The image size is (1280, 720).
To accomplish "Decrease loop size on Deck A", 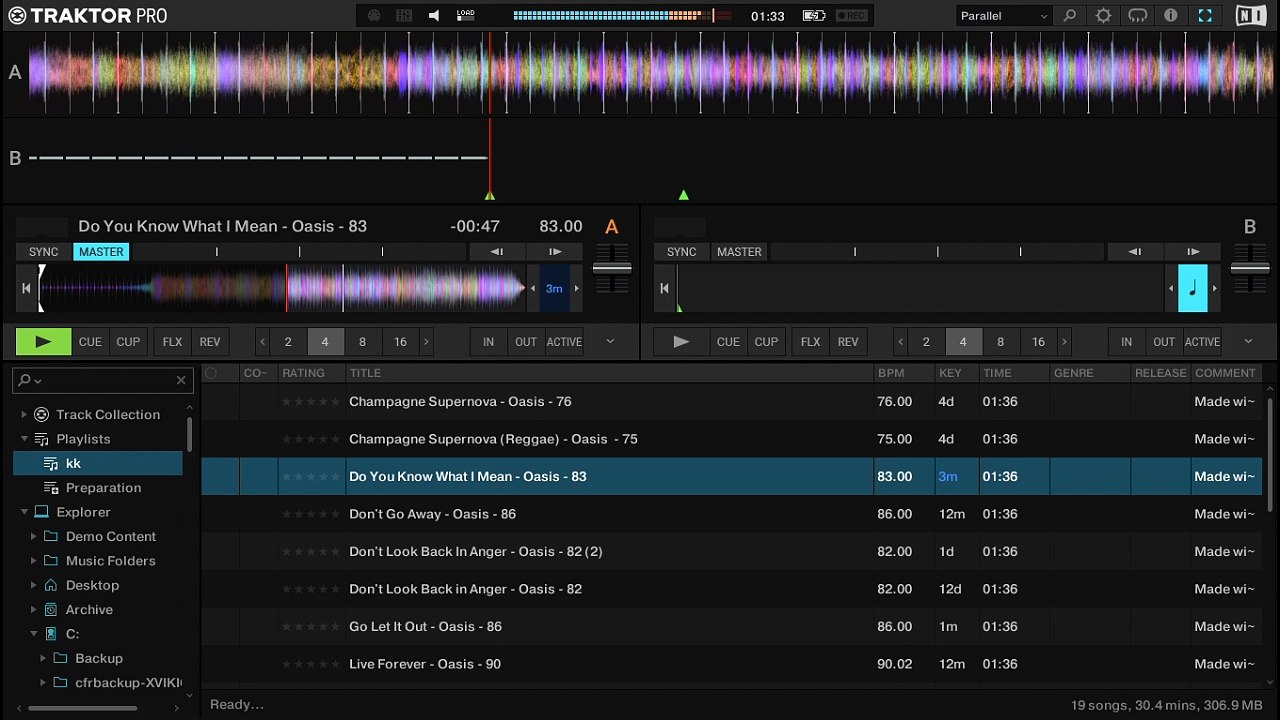I will coord(263,342).
